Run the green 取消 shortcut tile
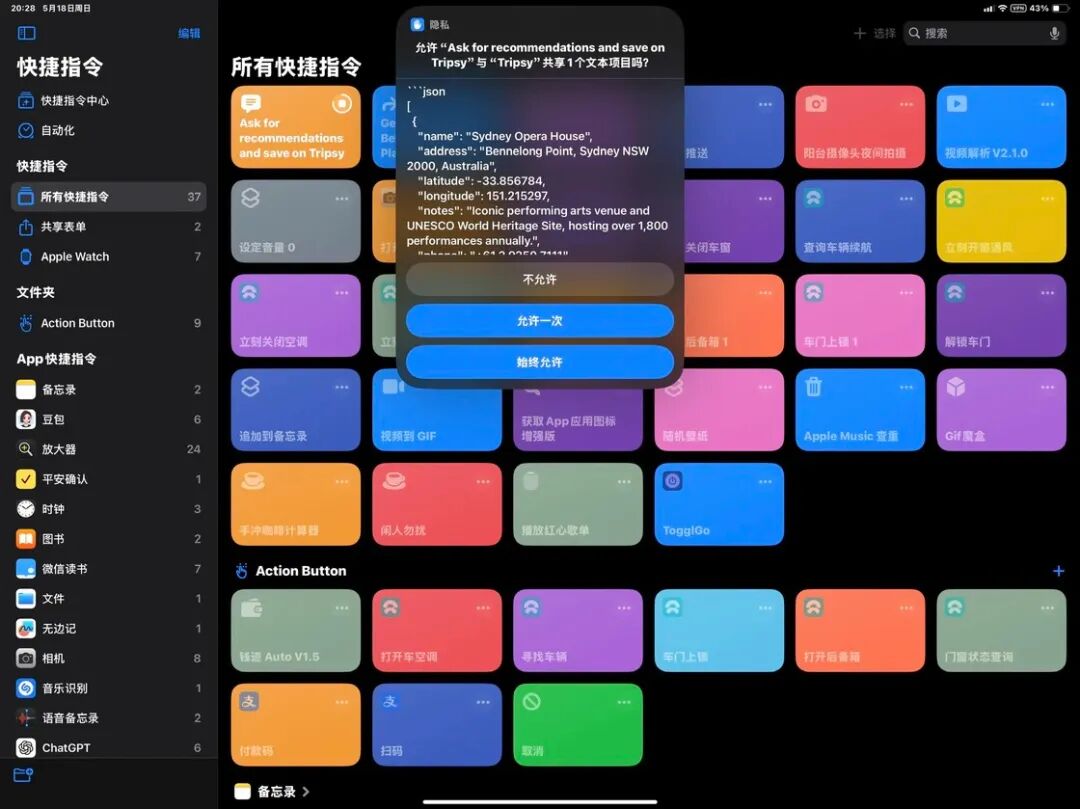This screenshot has width=1080, height=809. (x=578, y=725)
